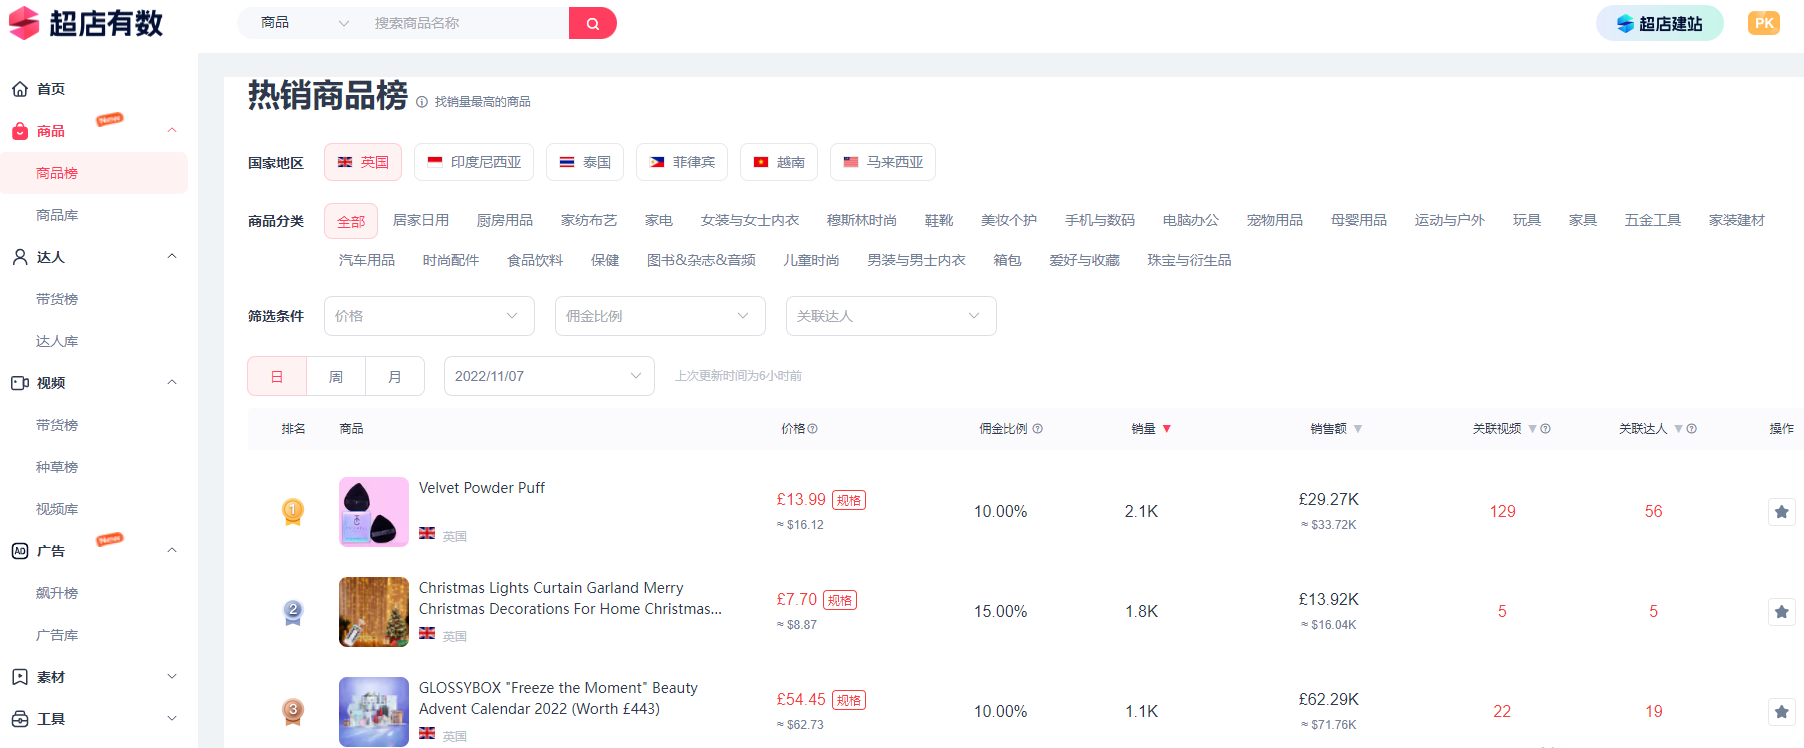This screenshot has height=748, width=1804.
Task: Select 泰国 country filter
Action: [x=585, y=162]
